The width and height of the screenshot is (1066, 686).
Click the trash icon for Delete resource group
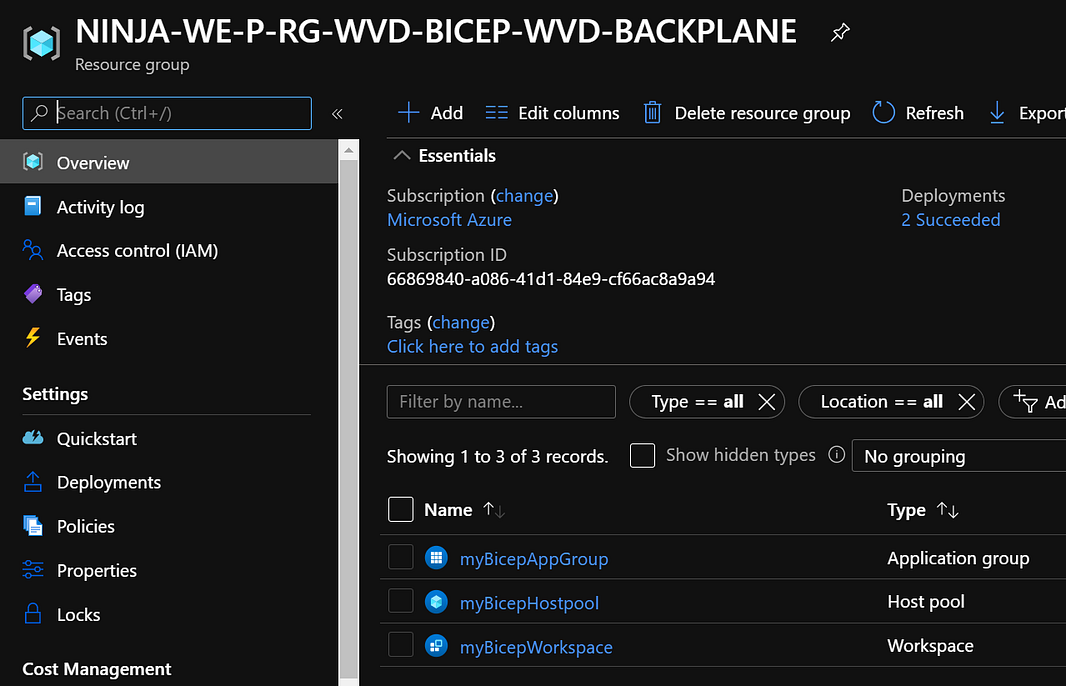[x=652, y=113]
